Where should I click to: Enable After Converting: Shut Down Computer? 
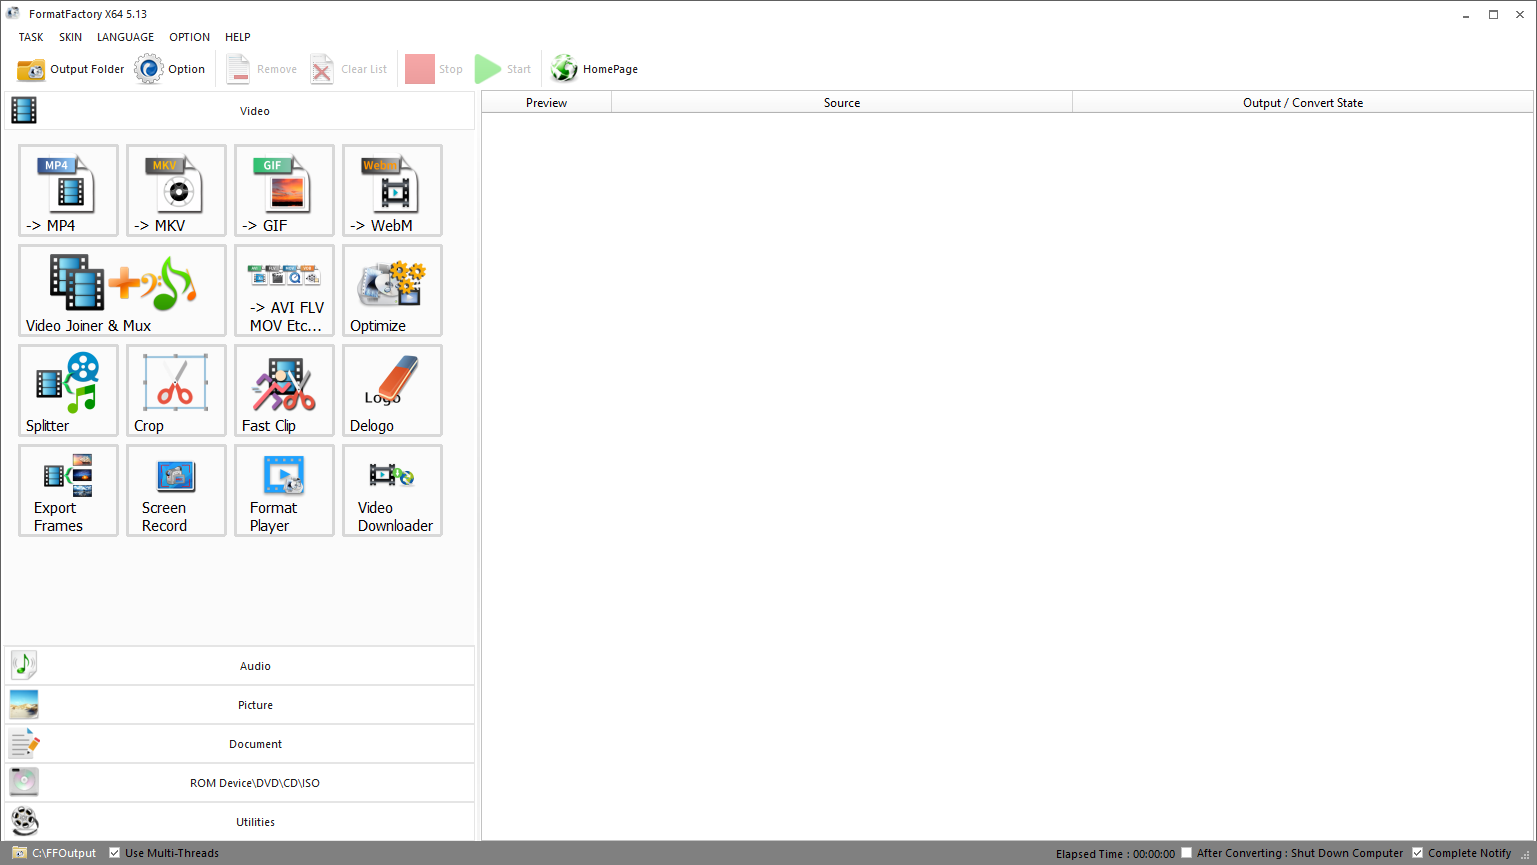click(1186, 853)
